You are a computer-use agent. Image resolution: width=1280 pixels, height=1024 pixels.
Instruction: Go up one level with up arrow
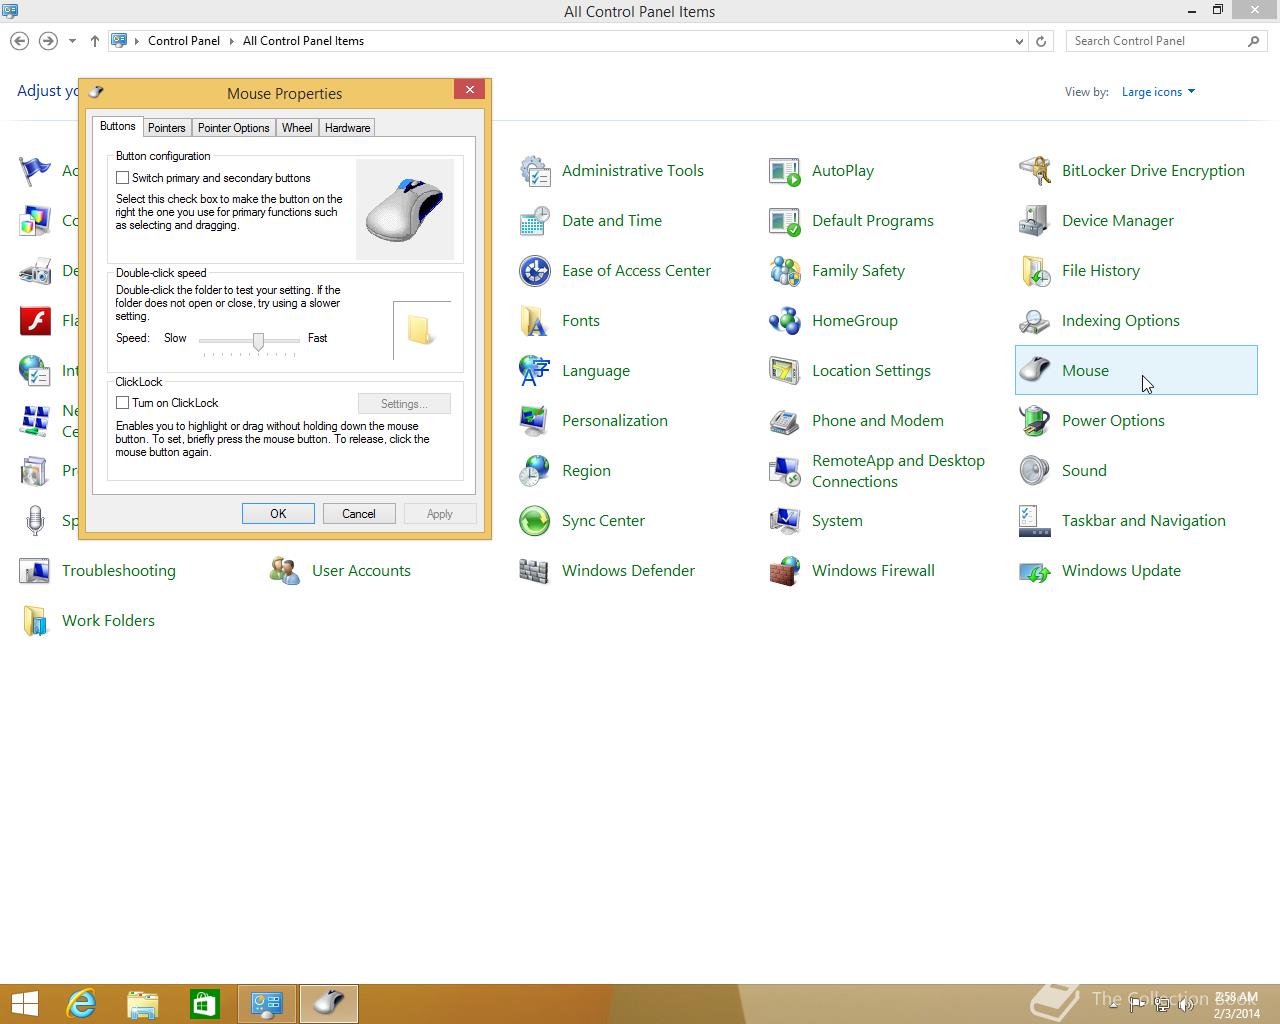tap(95, 41)
